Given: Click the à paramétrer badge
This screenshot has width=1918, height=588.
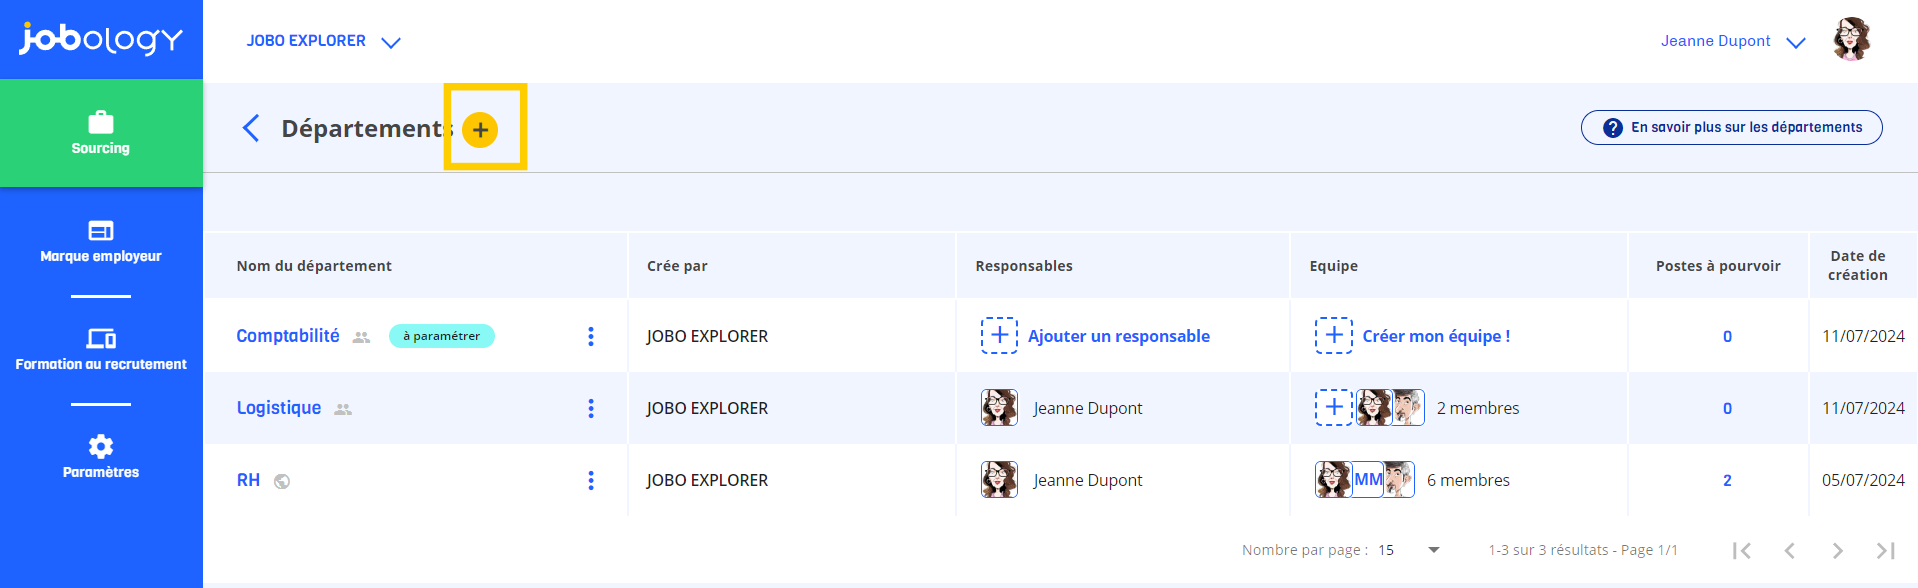Looking at the screenshot, I should point(441,336).
